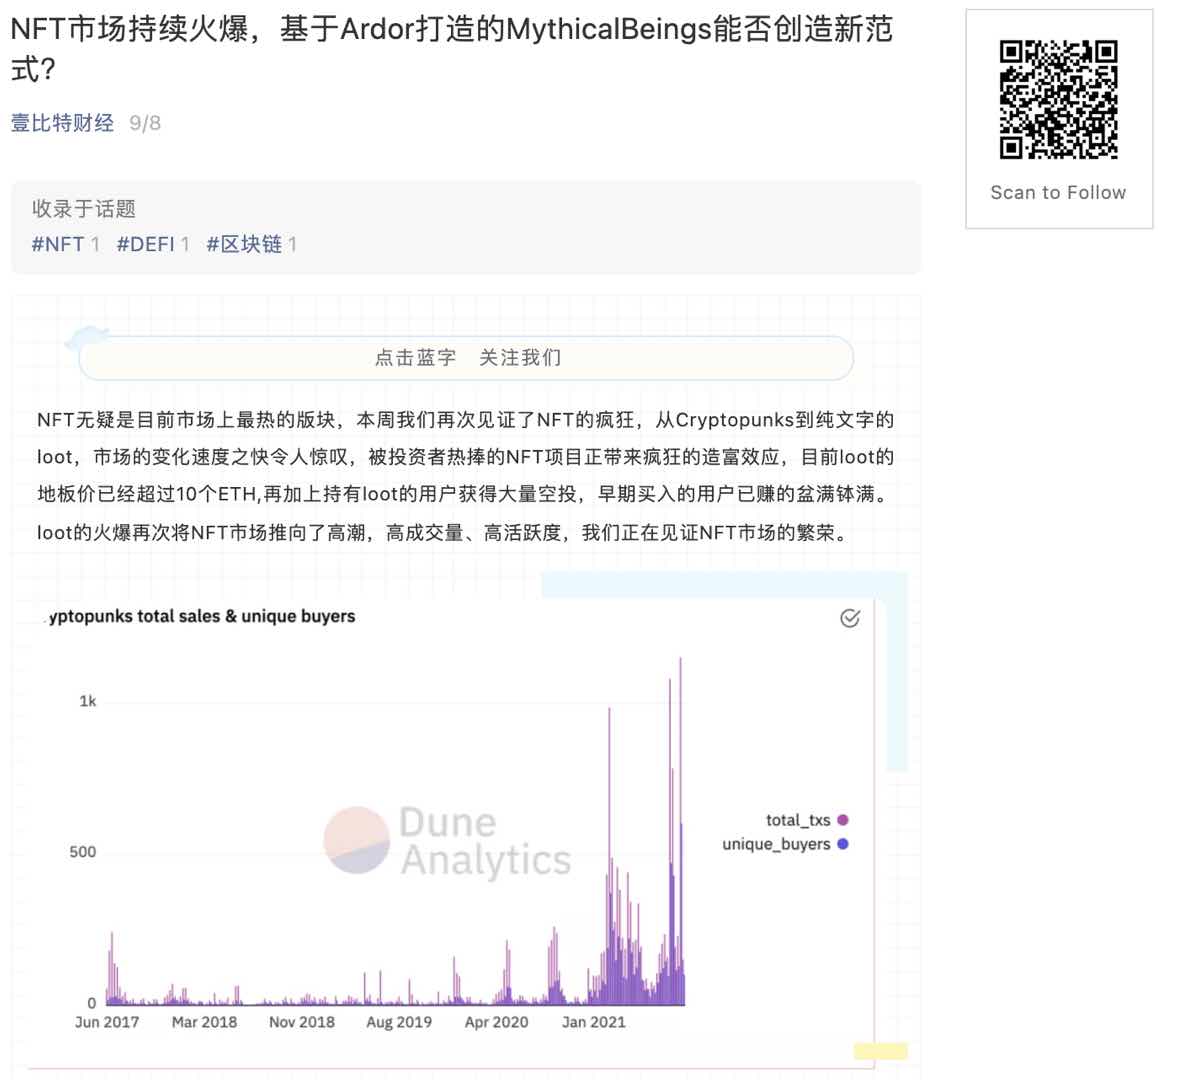Click the article title heading
Viewport: 1178px width, 1090px height.
[451, 49]
